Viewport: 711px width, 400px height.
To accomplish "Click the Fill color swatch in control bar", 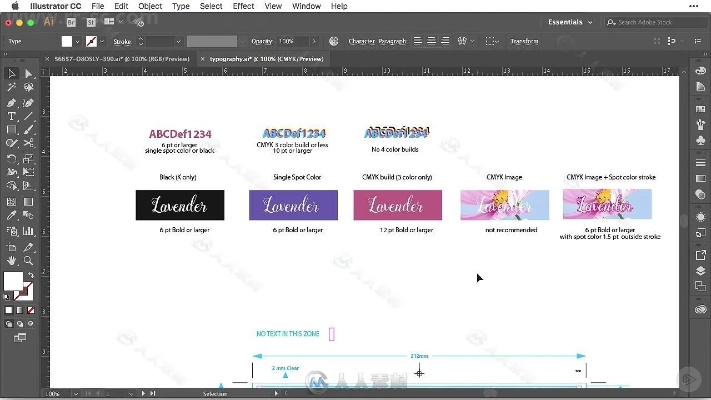I will coord(67,42).
